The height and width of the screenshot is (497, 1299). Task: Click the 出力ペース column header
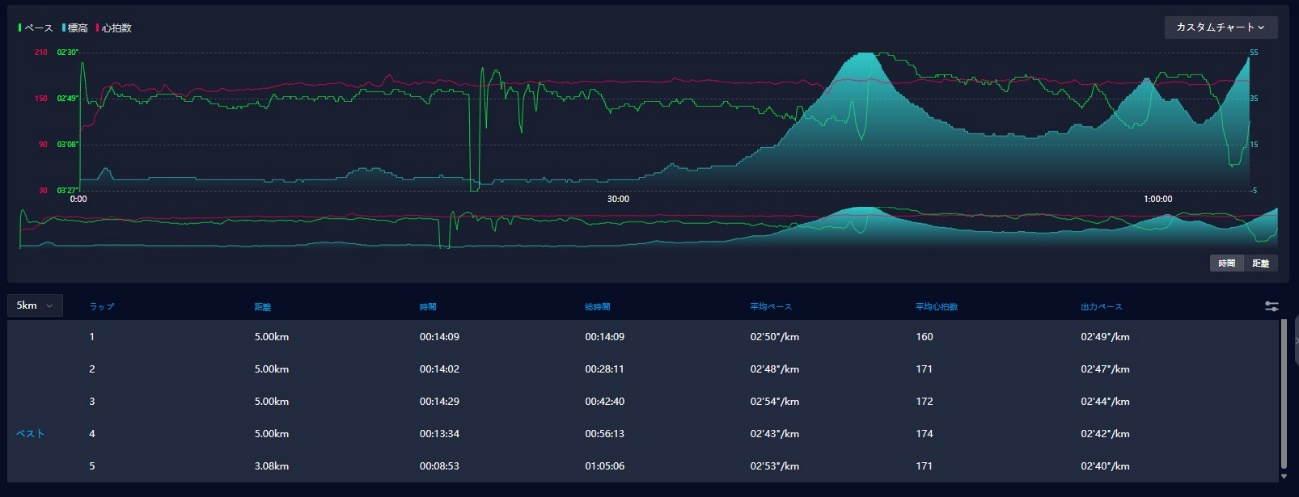[1101, 306]
